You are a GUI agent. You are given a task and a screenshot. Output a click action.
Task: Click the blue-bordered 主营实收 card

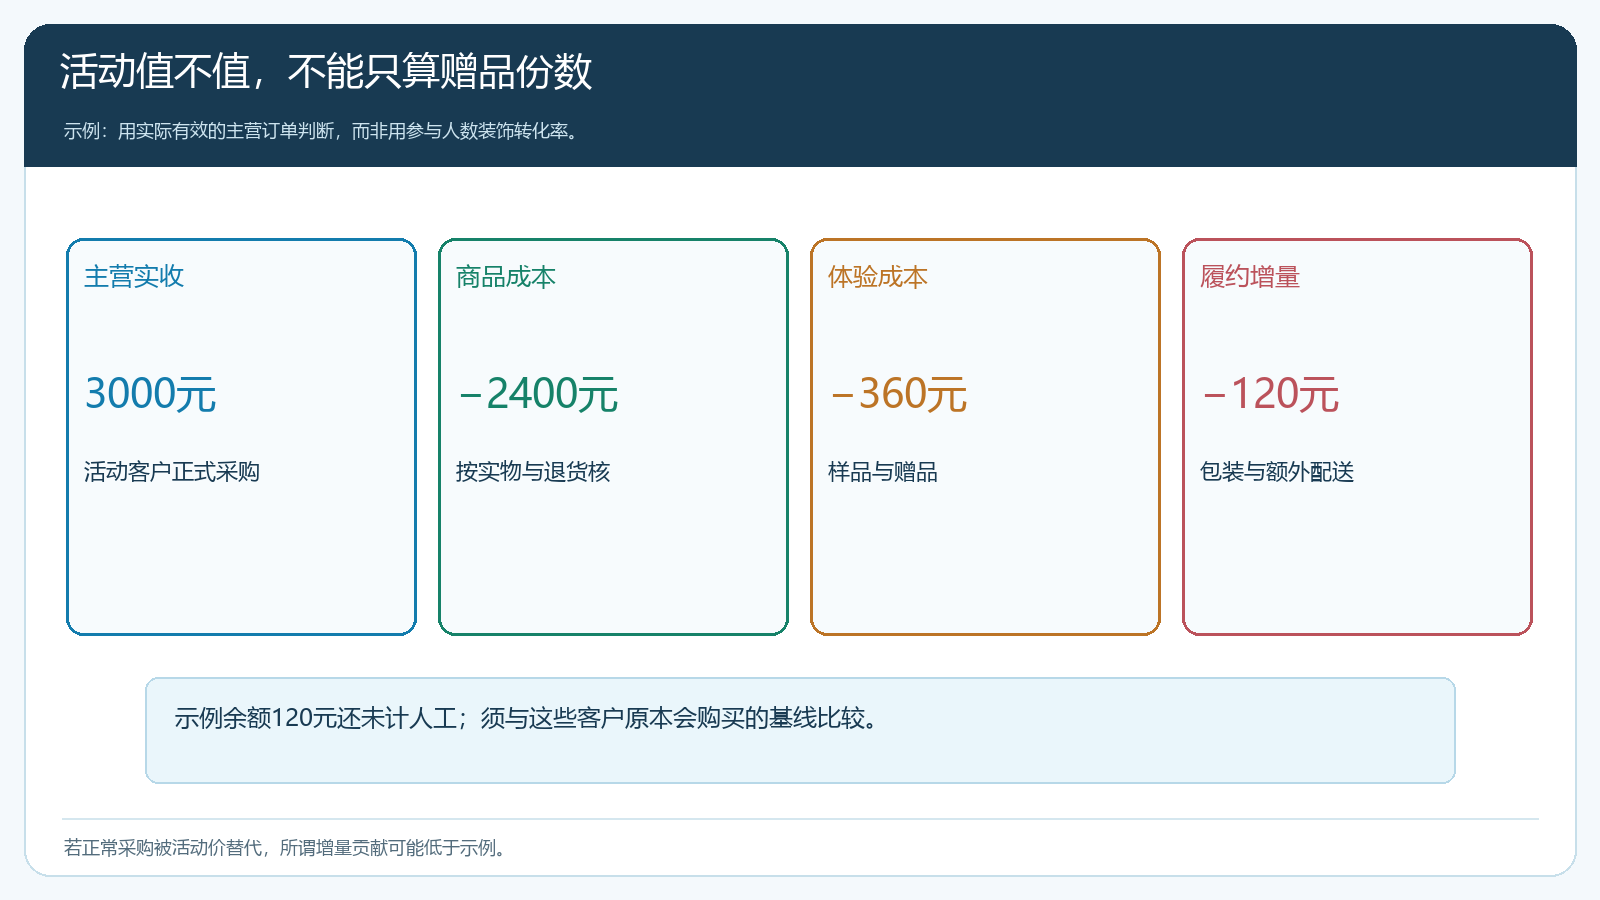coord(241,437)
